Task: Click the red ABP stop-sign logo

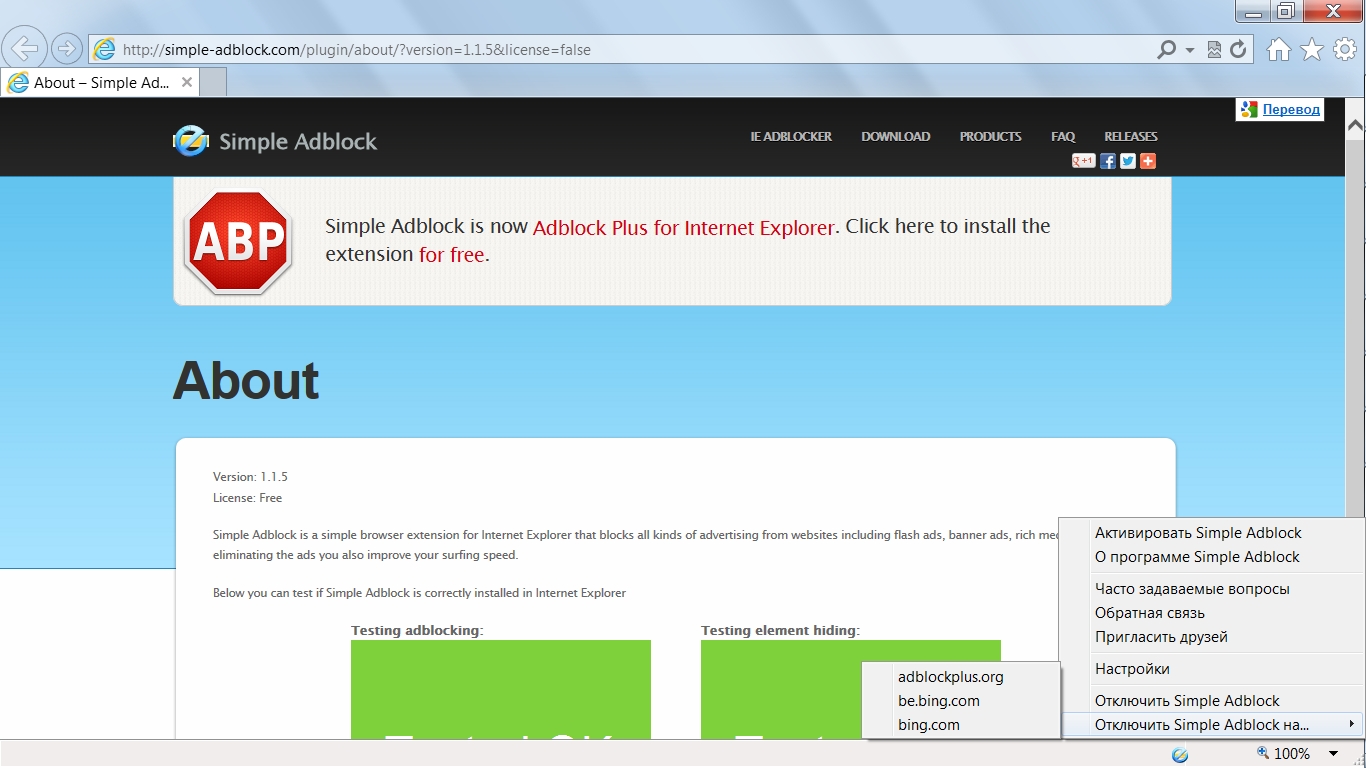Action: pyautogui.click(x=237, y=242)
